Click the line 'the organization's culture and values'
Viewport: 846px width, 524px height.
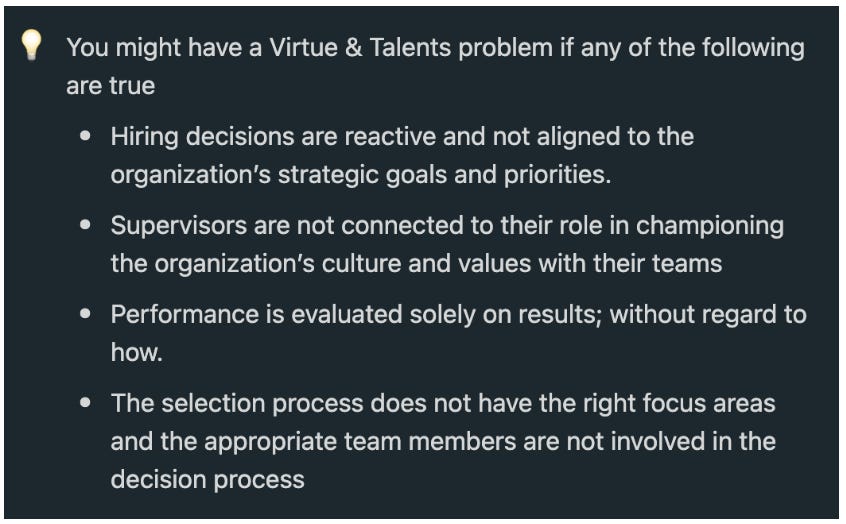pos(416,264)
